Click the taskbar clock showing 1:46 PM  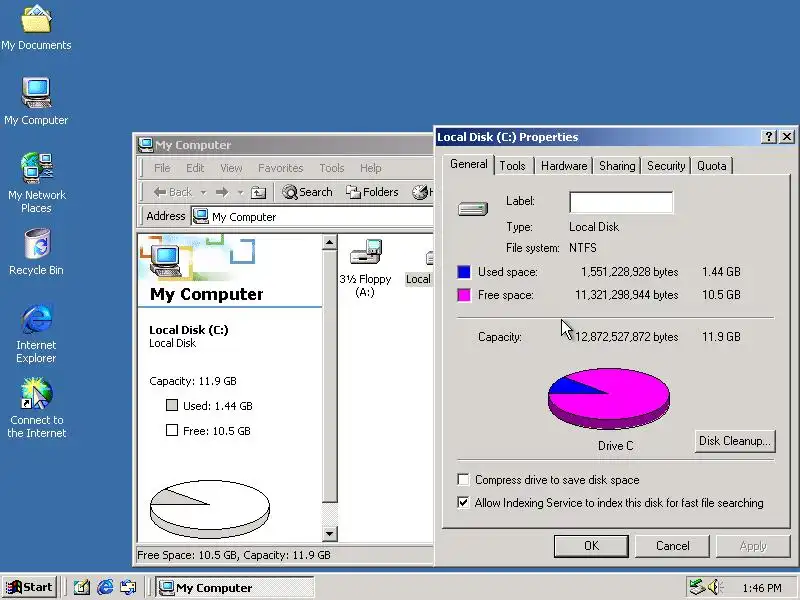tap(762, 588)
